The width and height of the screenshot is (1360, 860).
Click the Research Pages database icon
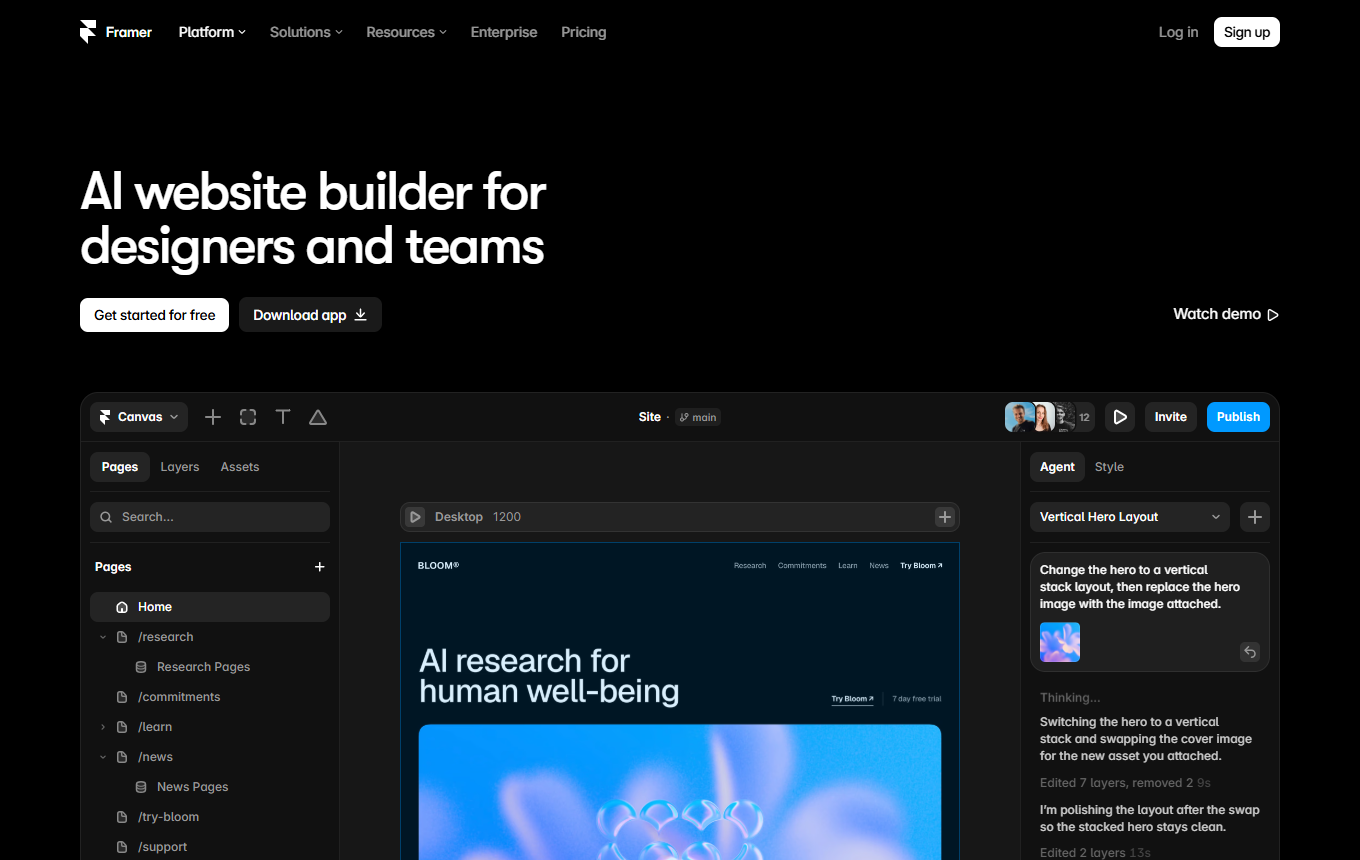(141, 667)
